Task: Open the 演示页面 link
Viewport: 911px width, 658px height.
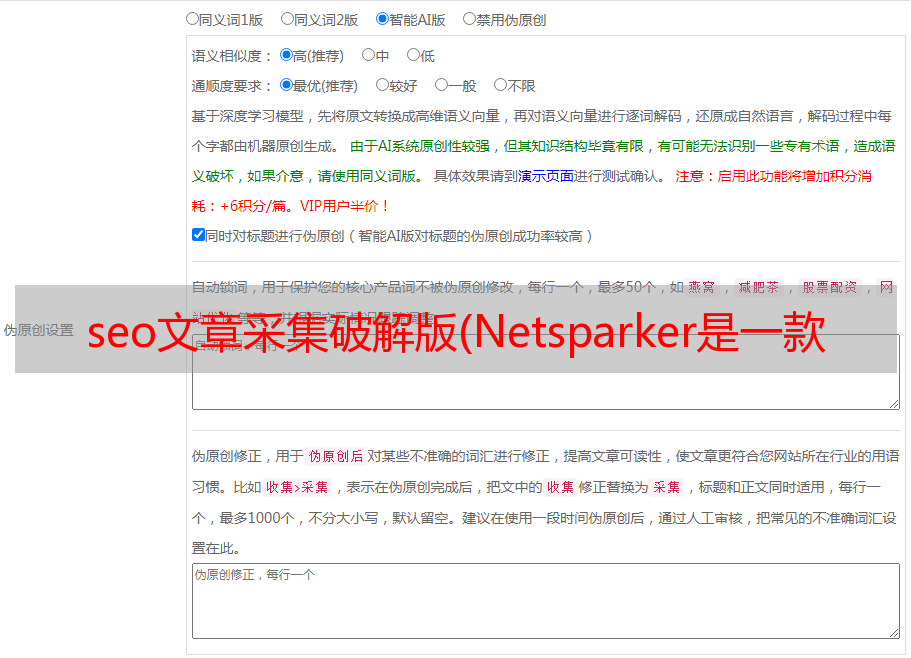Action: pos(546,176)
